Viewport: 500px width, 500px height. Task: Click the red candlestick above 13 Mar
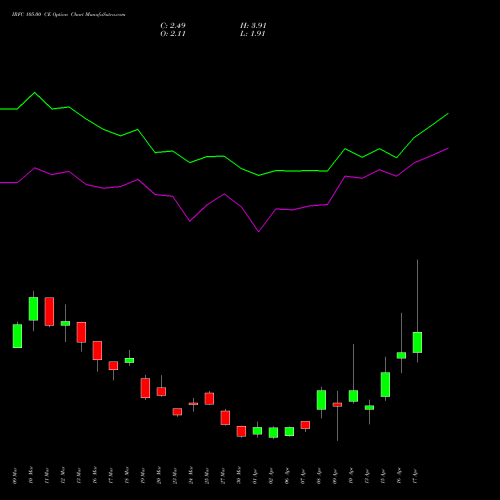(81, 332)
